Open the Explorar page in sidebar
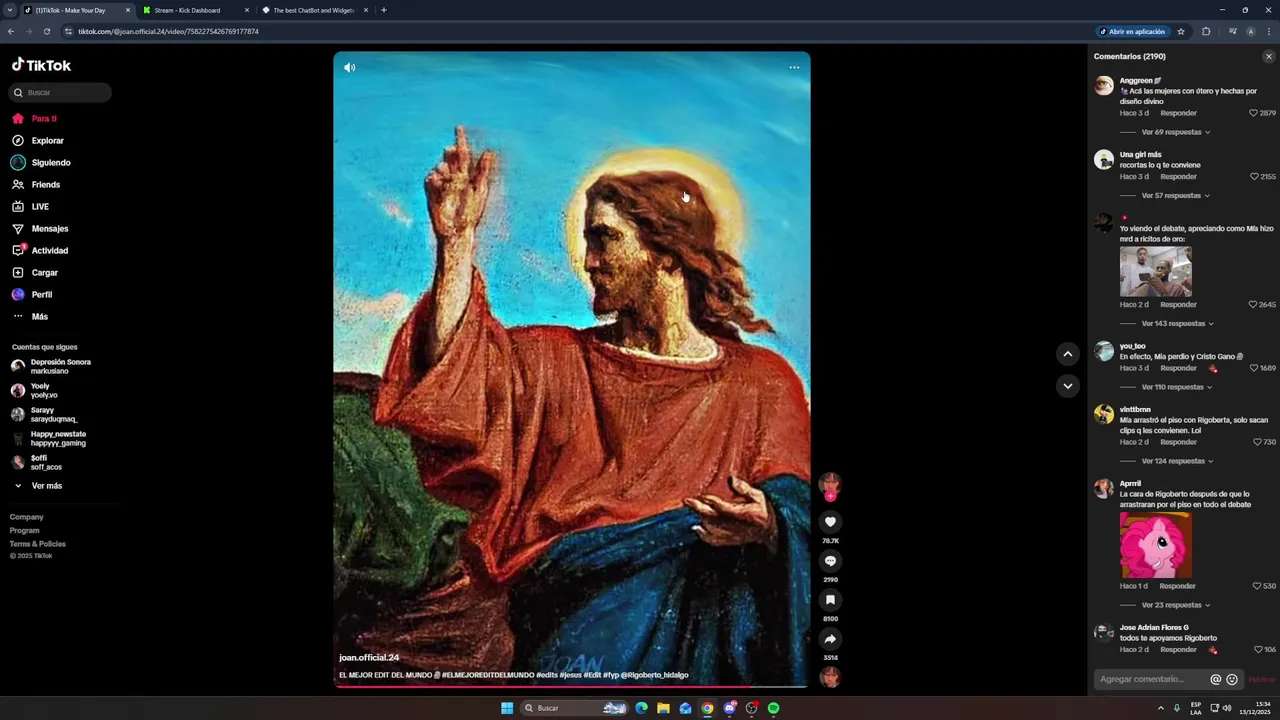 point(38,141)
